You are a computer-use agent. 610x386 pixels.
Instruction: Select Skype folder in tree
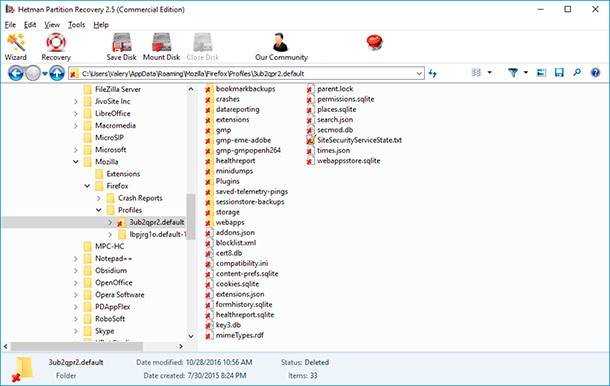(x=99, y=331)
